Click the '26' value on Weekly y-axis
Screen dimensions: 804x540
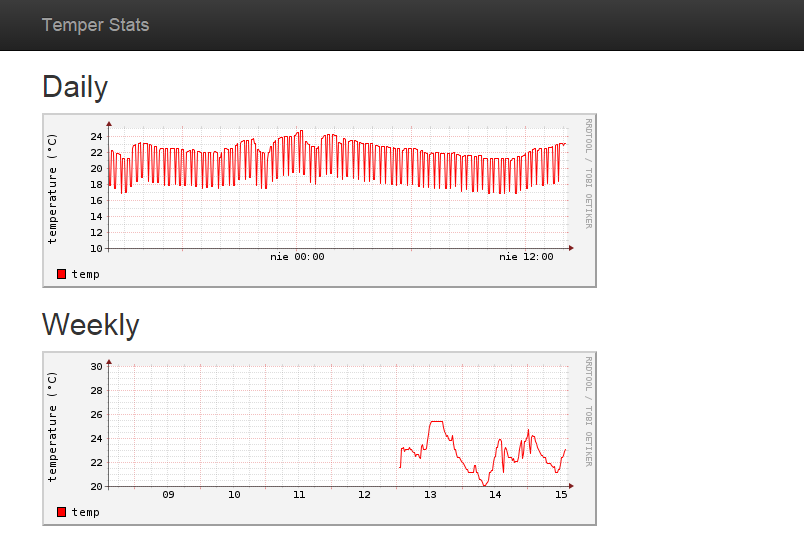96,414
